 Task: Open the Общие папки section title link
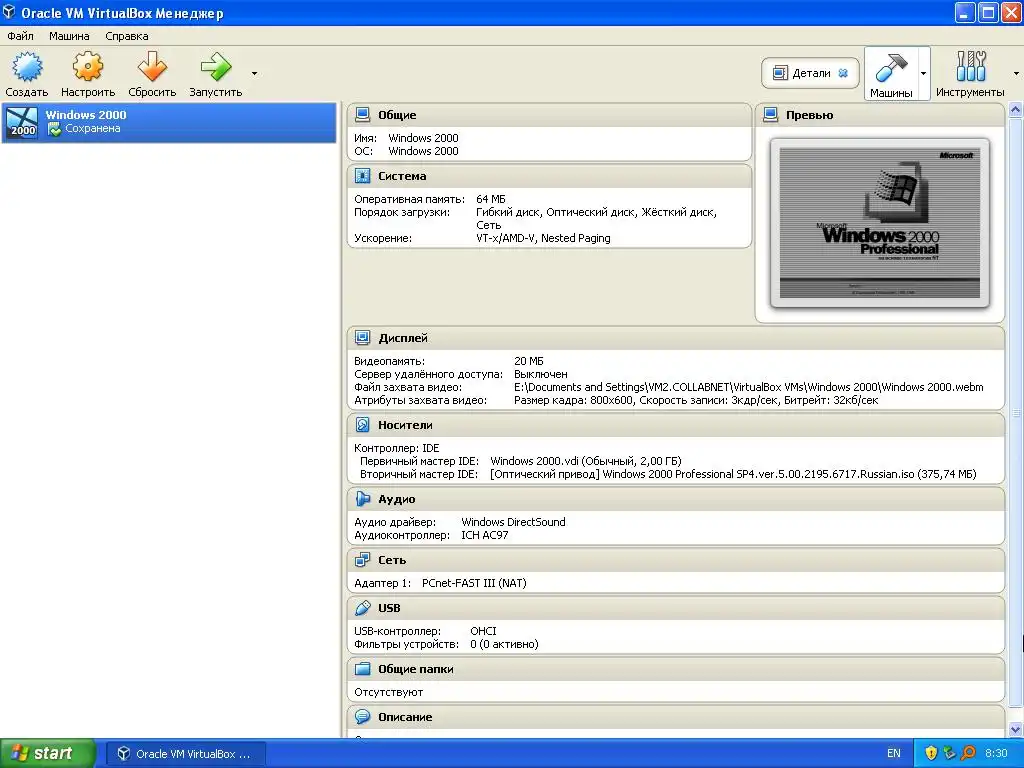click(416, 669)
